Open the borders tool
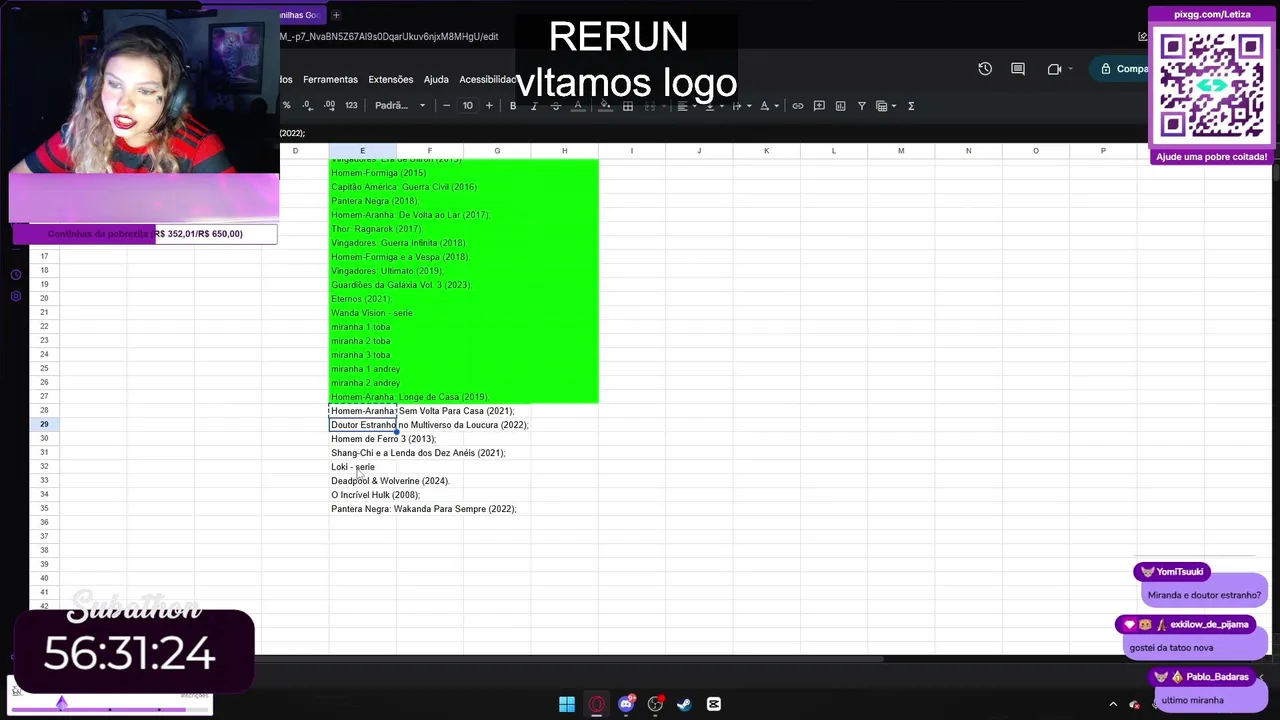The image size is (1280, 720). point(627,105)
